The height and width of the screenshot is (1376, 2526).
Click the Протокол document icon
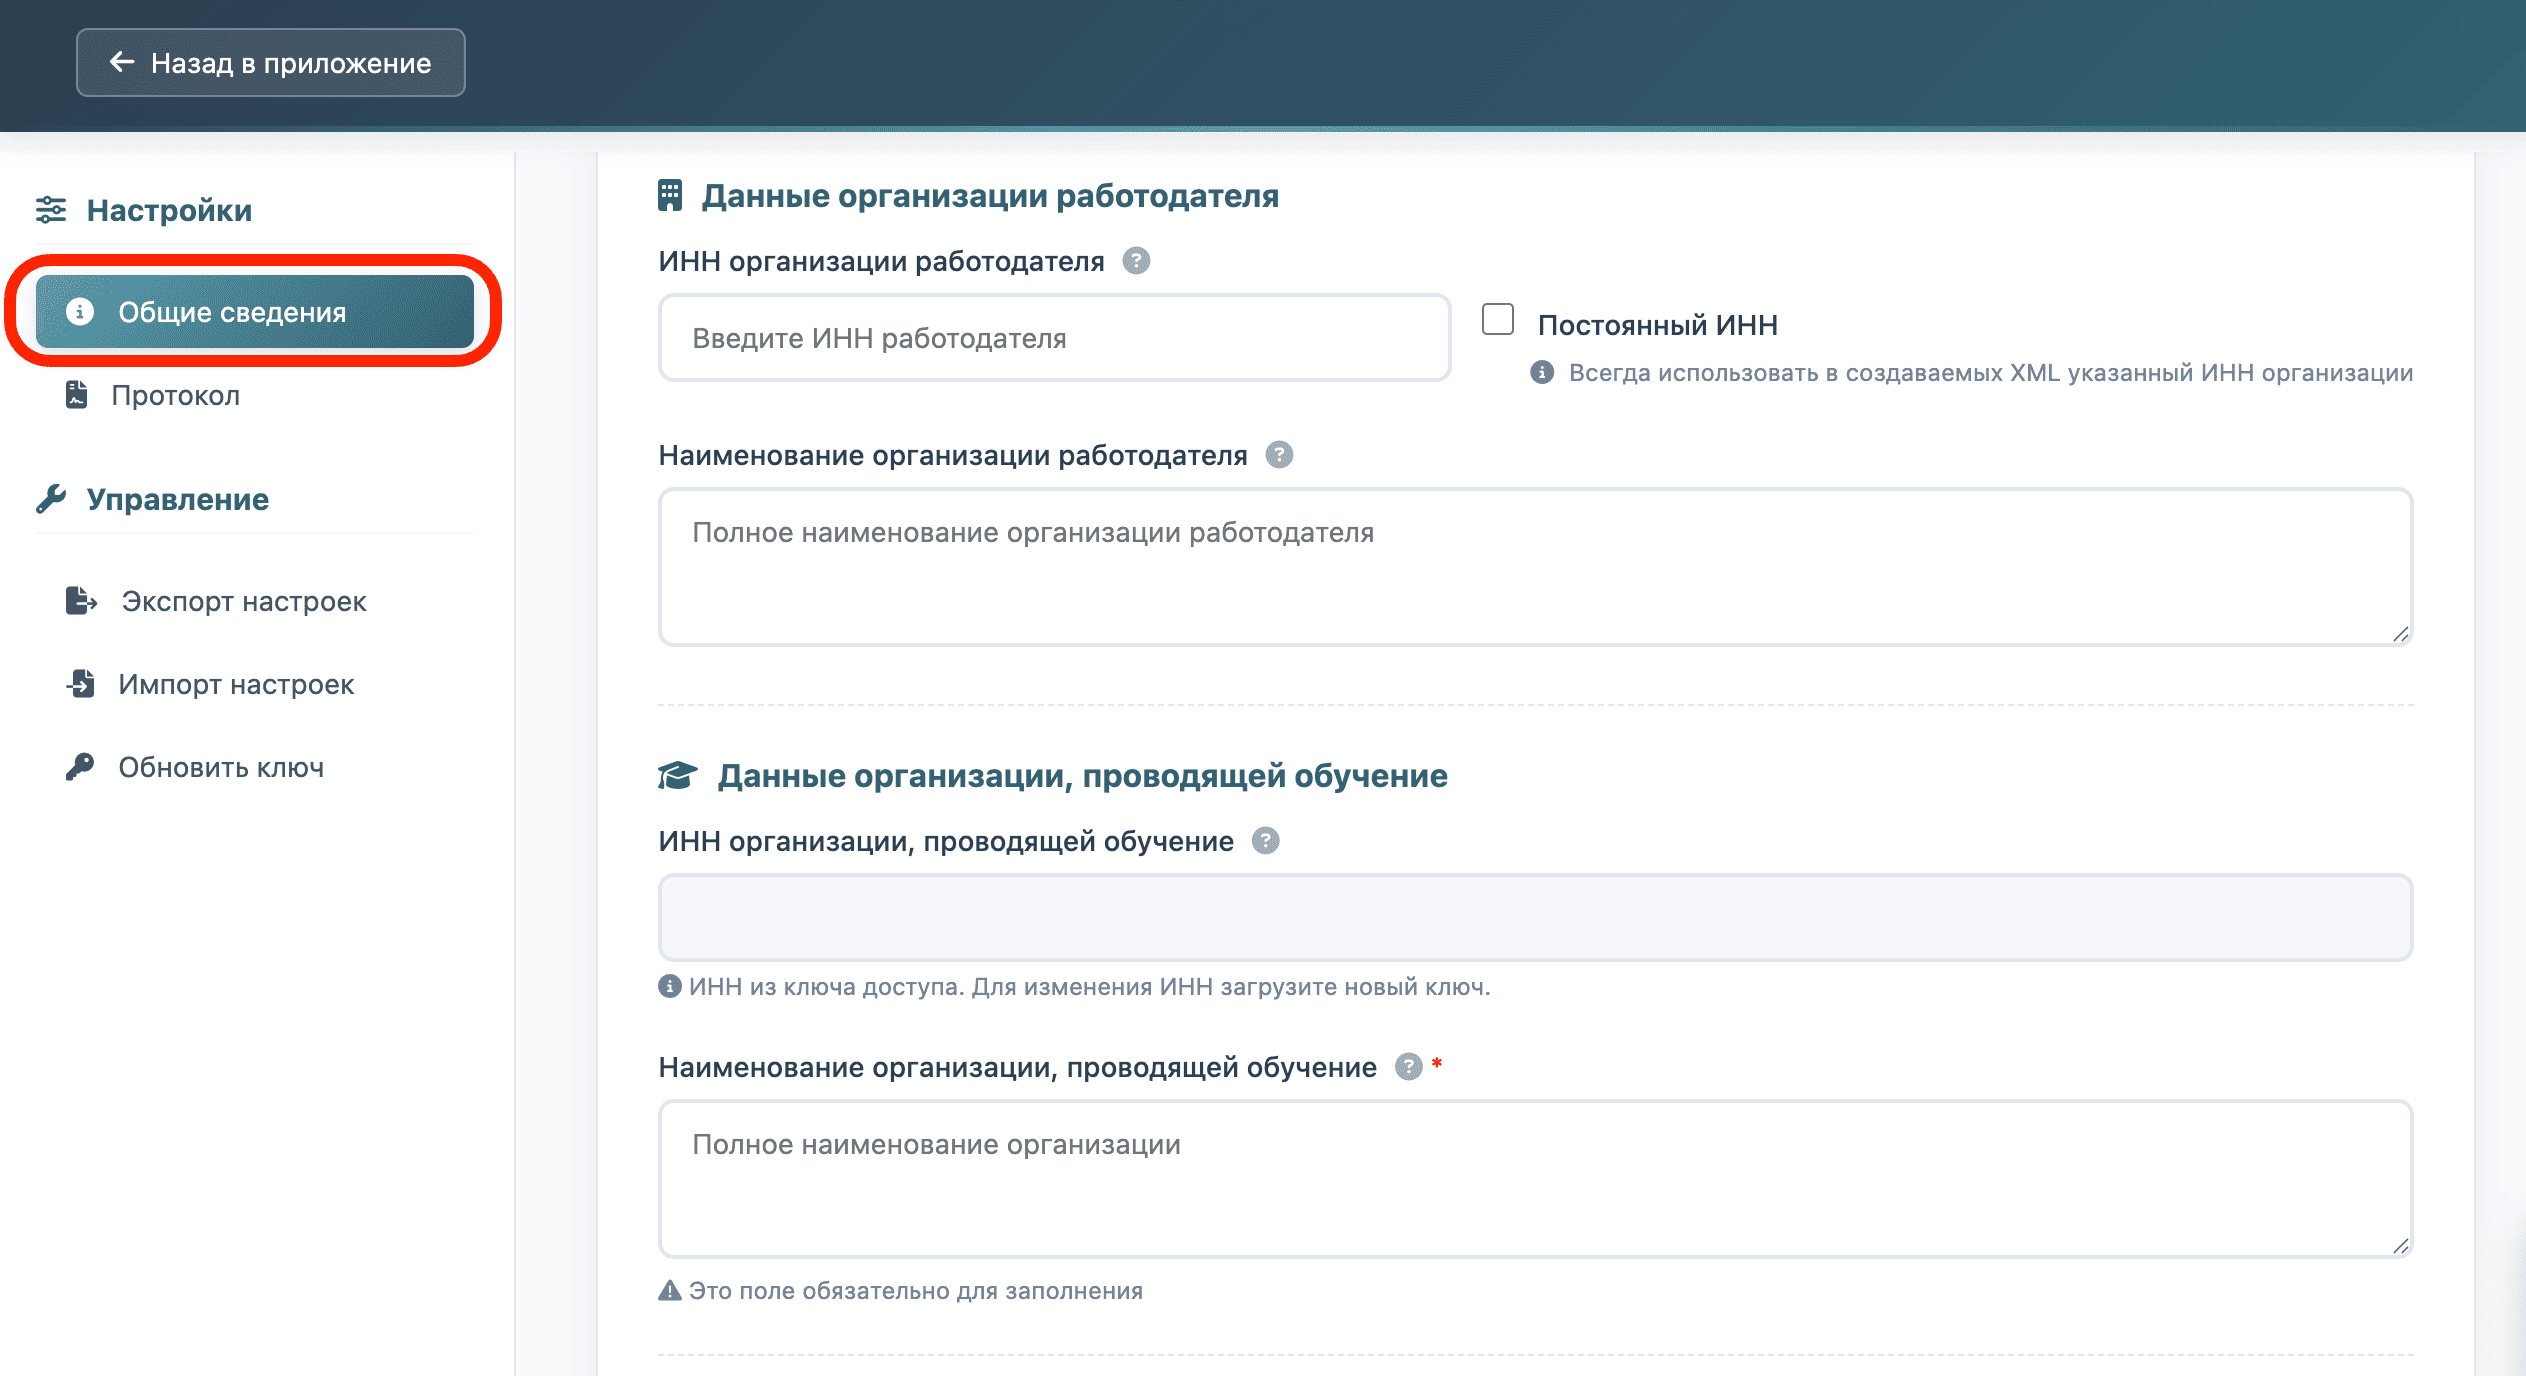pyautogui.click(x=77, y=395)
